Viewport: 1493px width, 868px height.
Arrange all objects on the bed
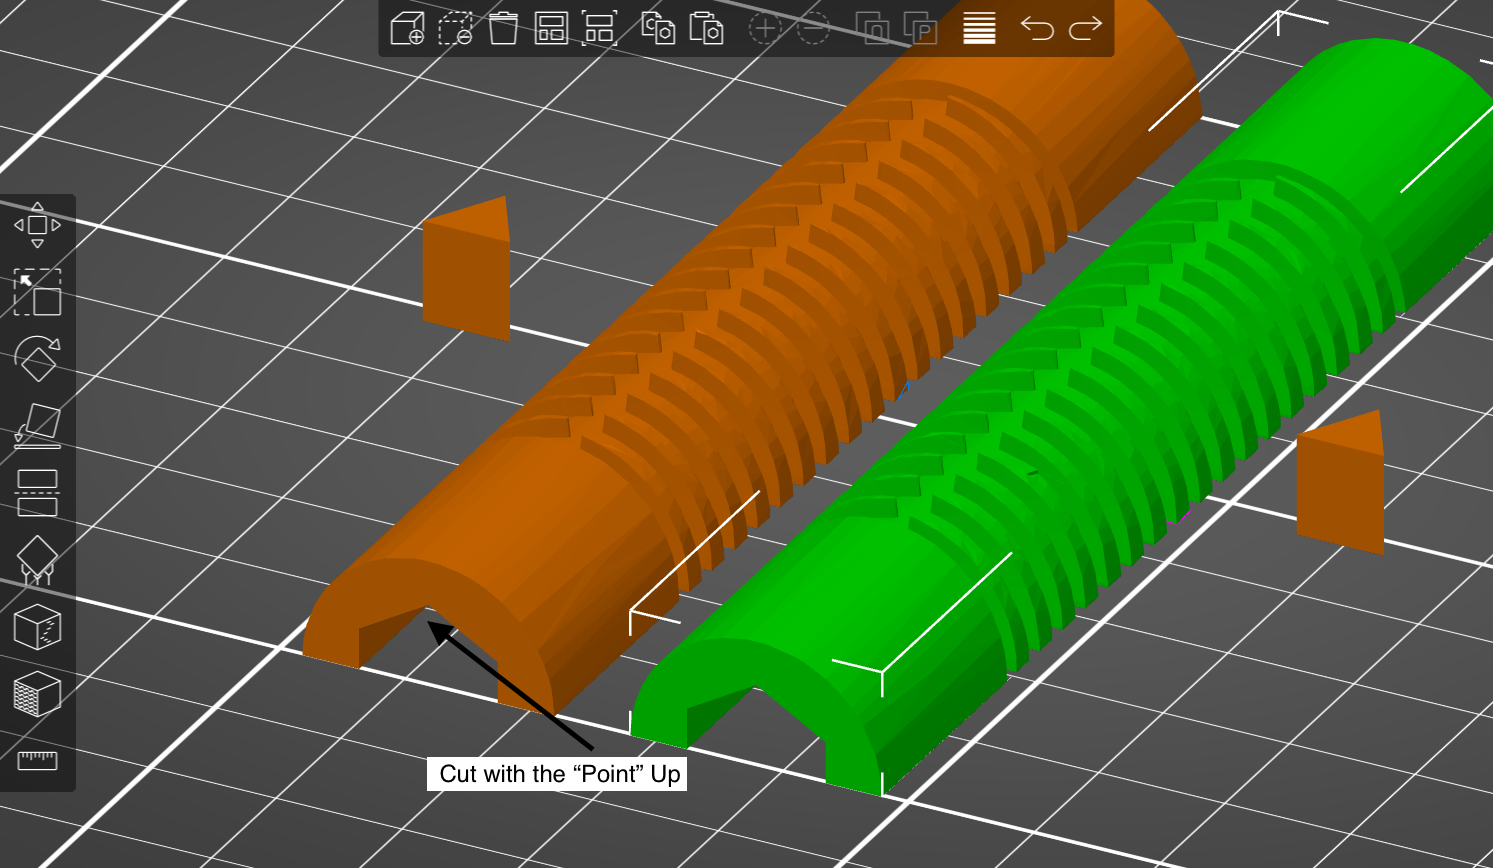pyautogui.click(x=551, y=28)
